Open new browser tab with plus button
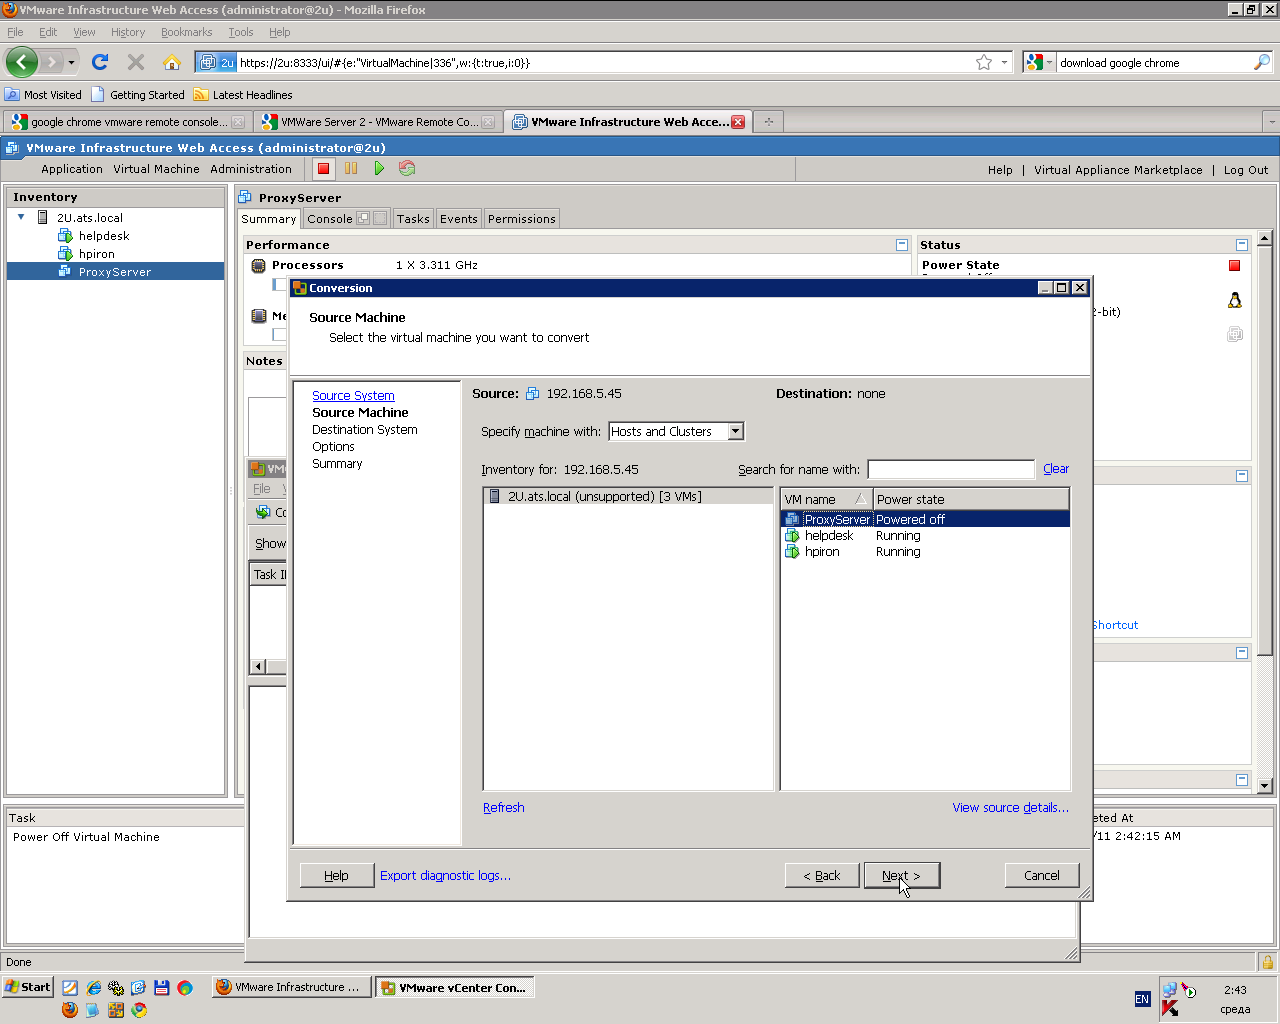 coord(768,122)
